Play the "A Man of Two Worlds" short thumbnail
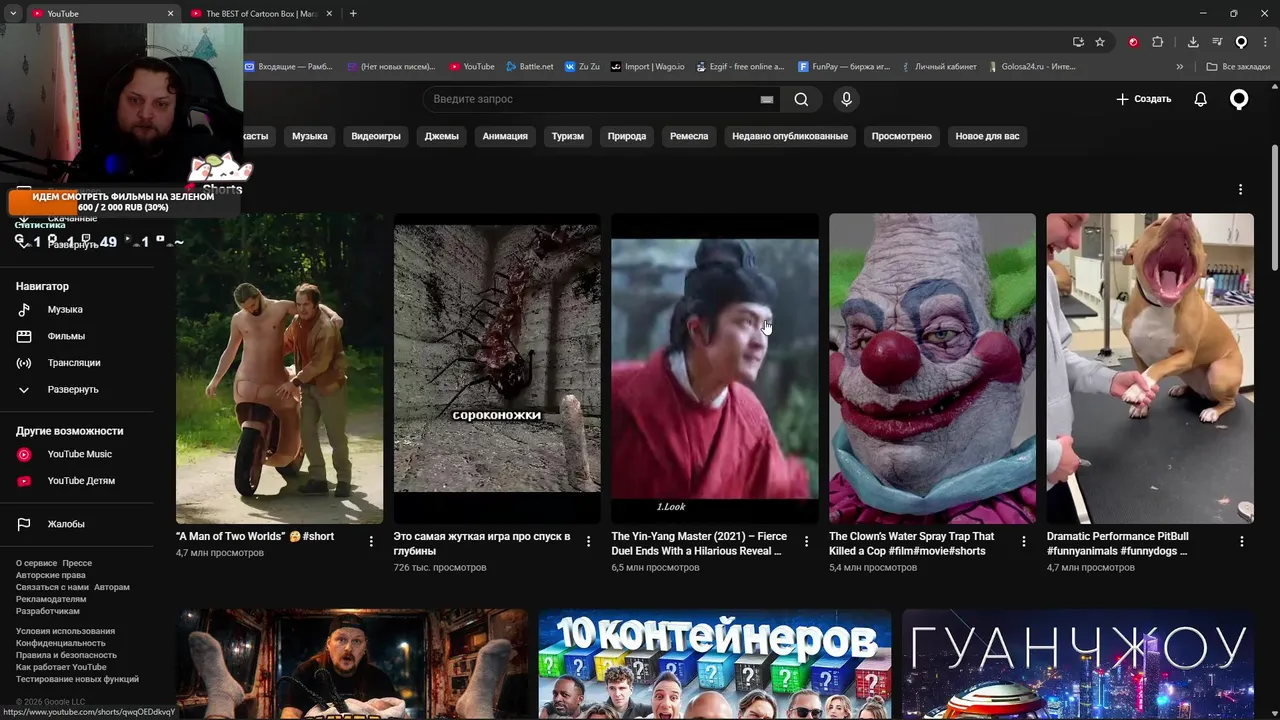 click(x=279, y=368)
